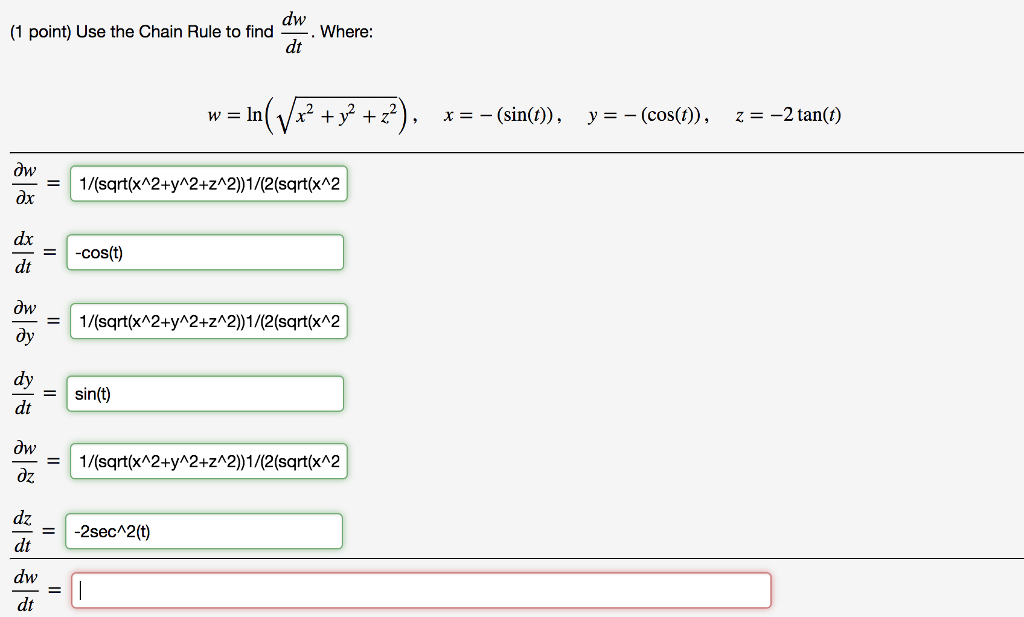Click inside the ∂w/∂z answer box

[x=207, y=461]
